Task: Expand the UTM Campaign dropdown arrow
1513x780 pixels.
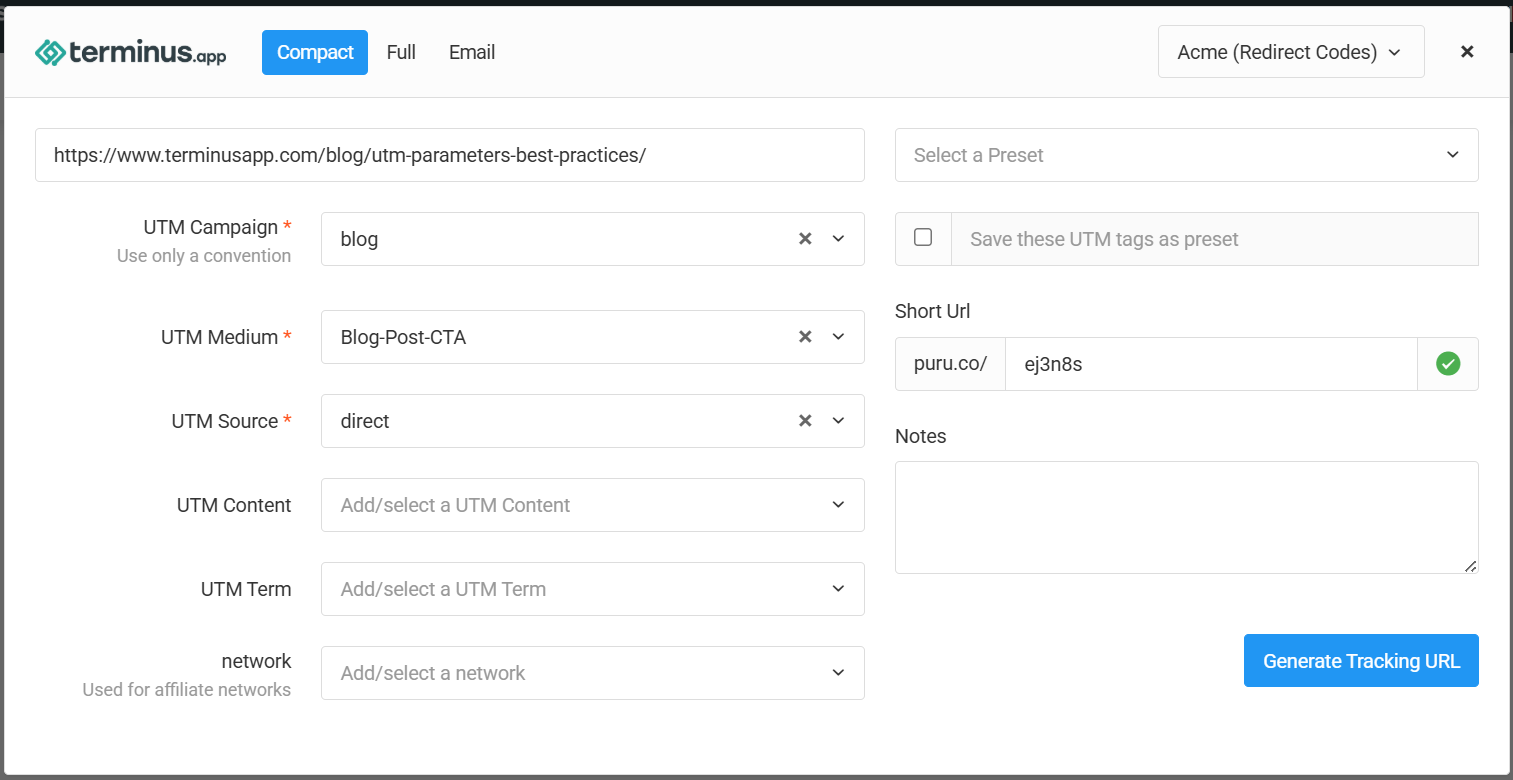Action: click(x=839, y=239)
